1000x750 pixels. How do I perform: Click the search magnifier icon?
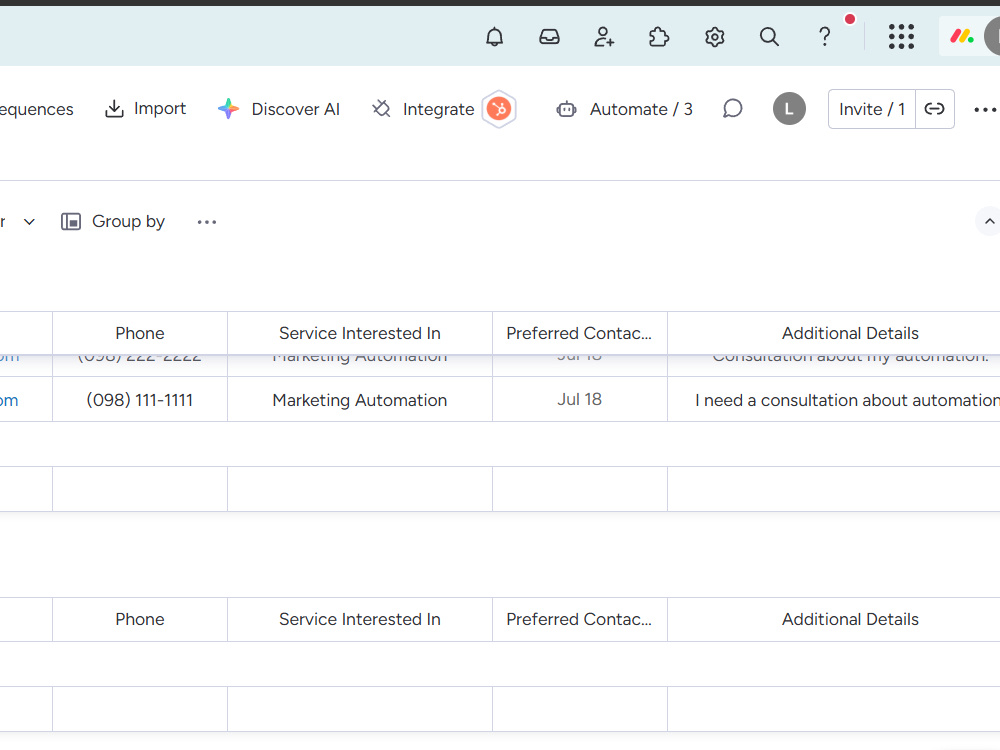click(769, 37)
